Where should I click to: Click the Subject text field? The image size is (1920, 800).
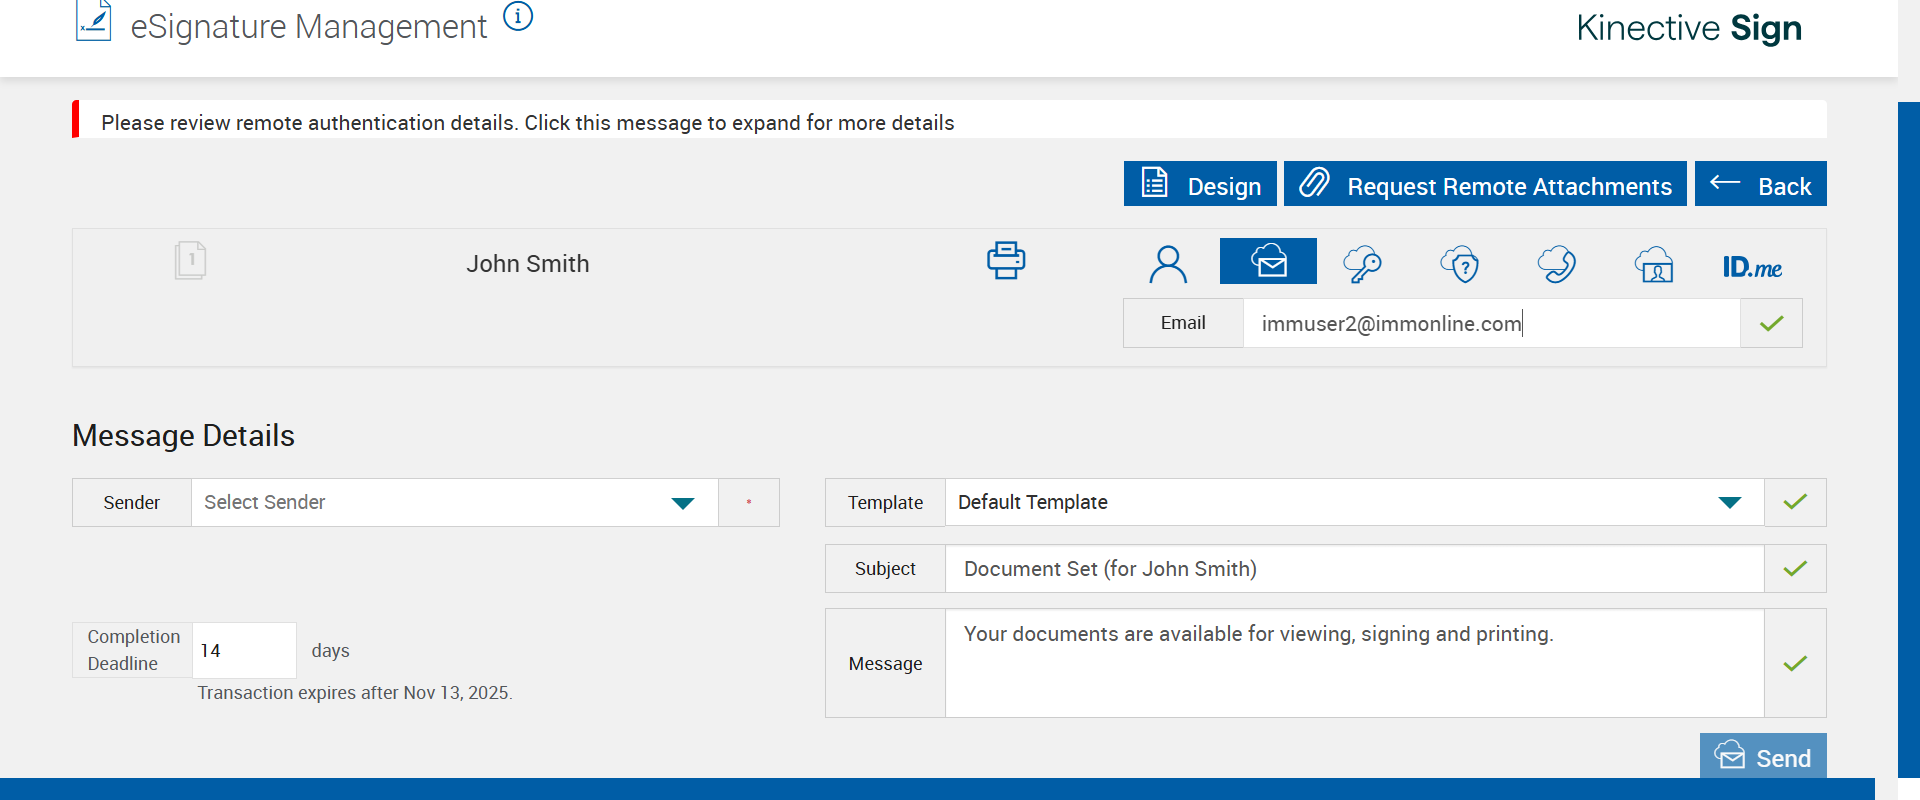[x=1354, y=569]
